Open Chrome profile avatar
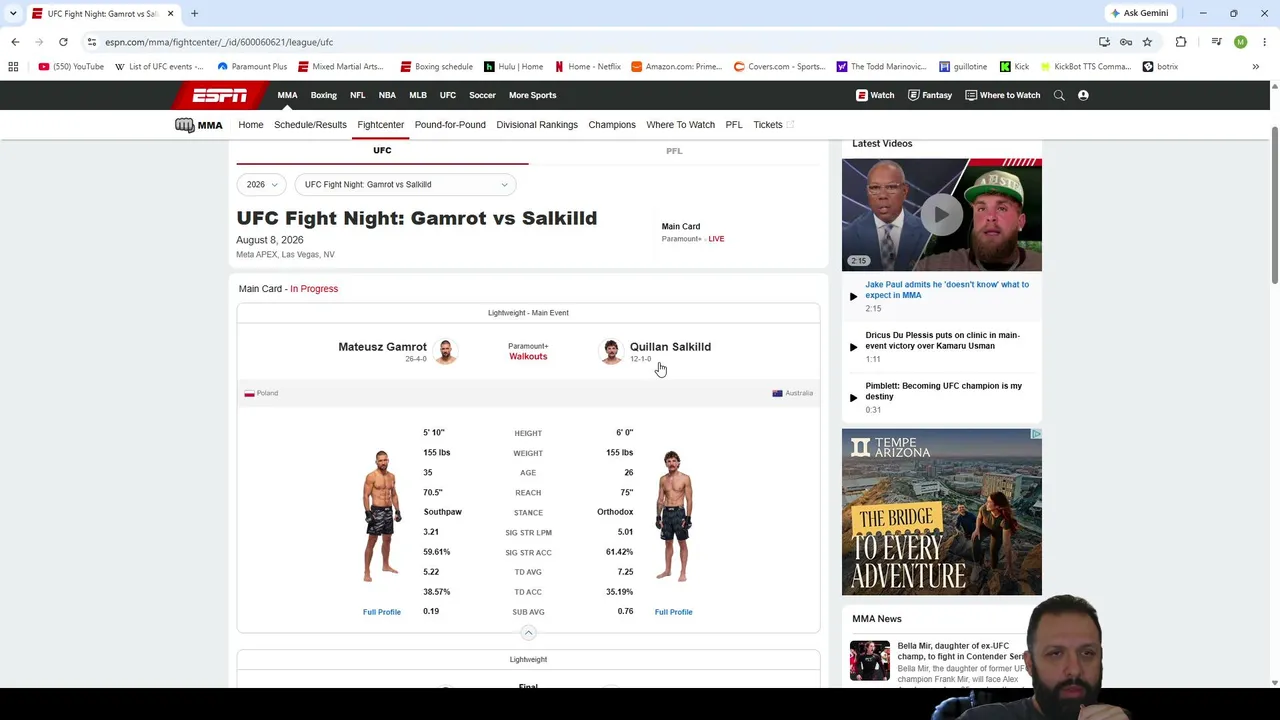 1241,42
